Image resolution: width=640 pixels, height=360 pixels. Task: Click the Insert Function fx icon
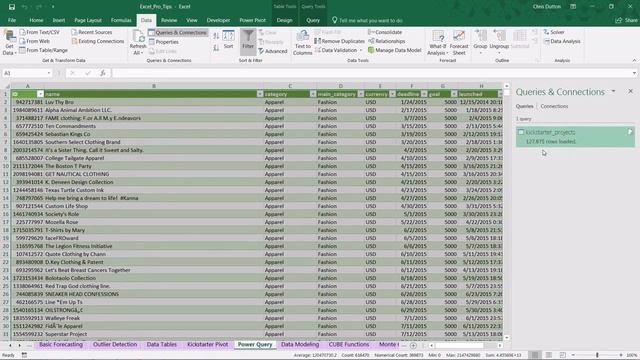103,73
